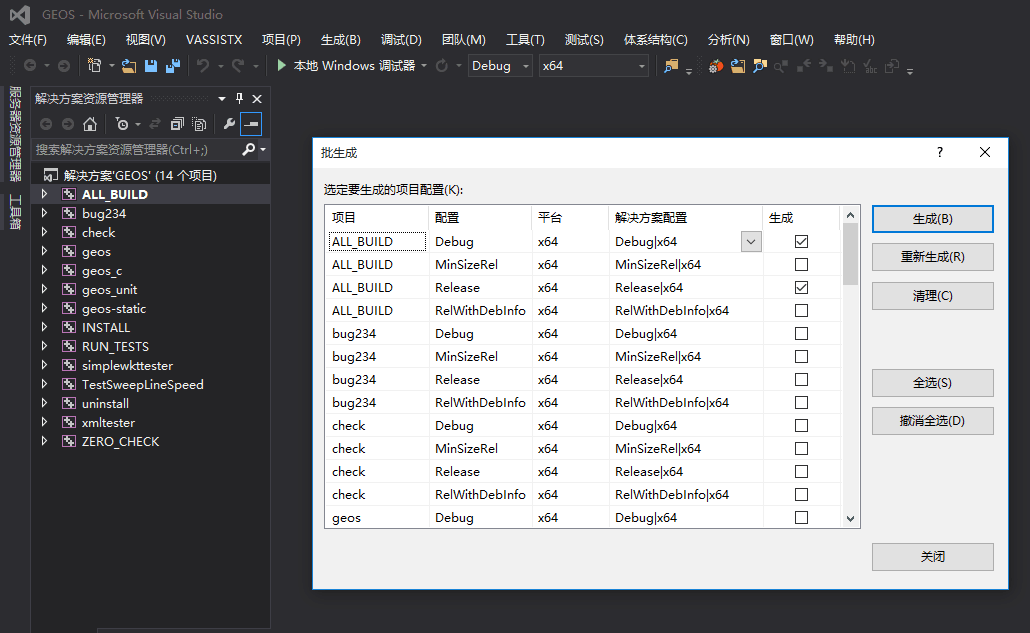
Task: Pin the Solution Explorer panel
Action: point(239,98)
